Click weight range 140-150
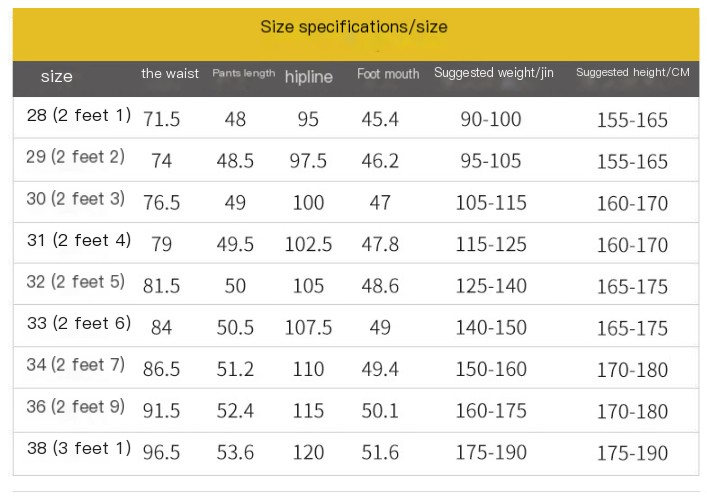 (491, 327)
